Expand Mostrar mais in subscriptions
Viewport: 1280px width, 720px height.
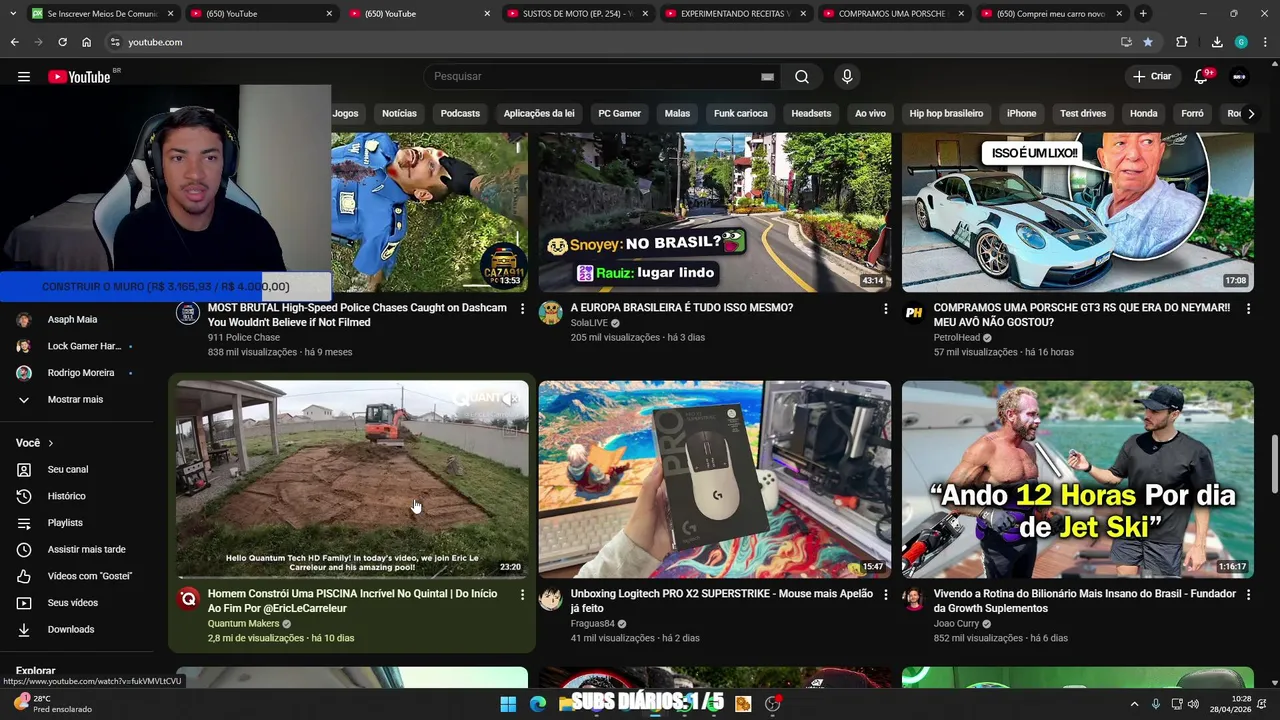click(75, 400)
